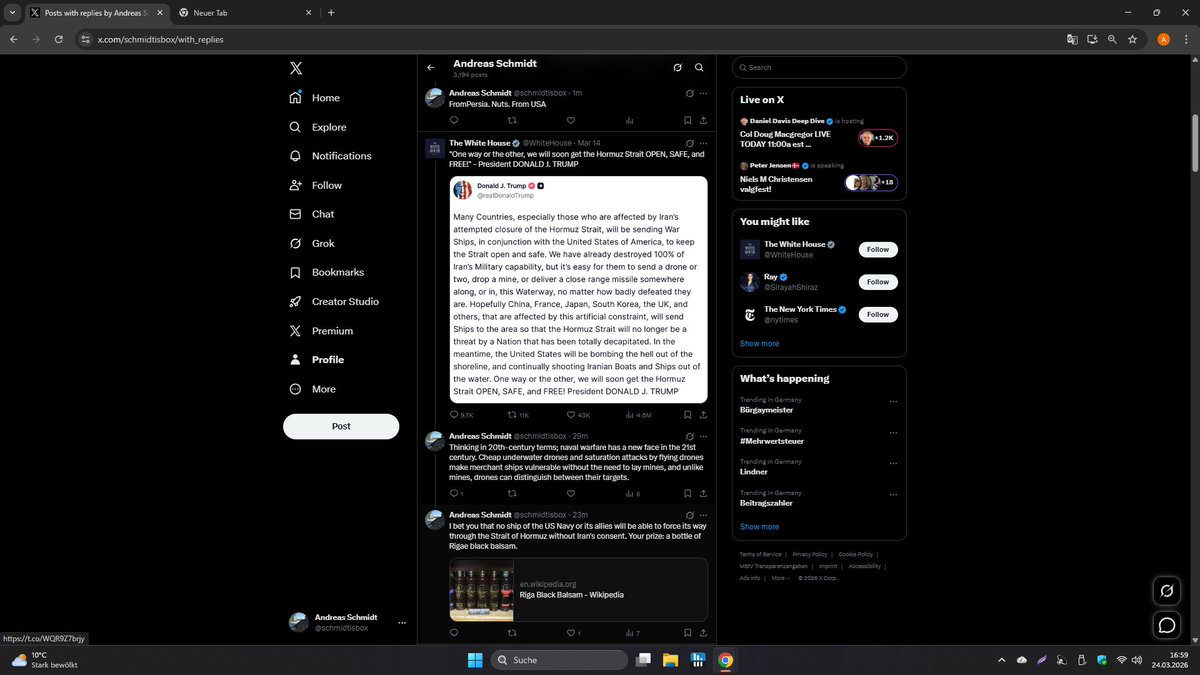Share the White House Hormuz post
This screenshot has width=1200, height=675.
[x=703, y=415]
